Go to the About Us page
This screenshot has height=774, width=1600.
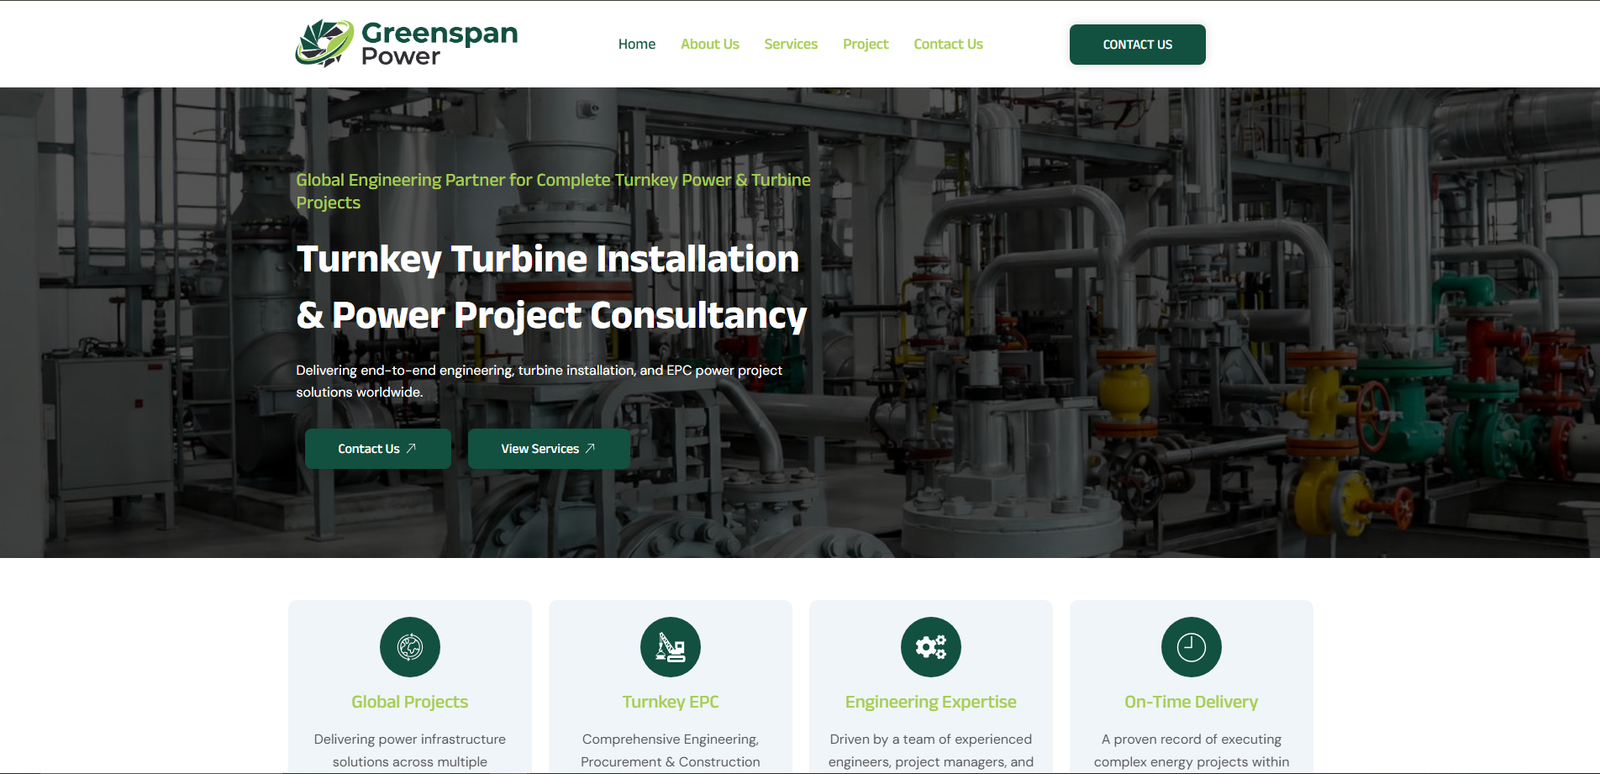(710, 44)
